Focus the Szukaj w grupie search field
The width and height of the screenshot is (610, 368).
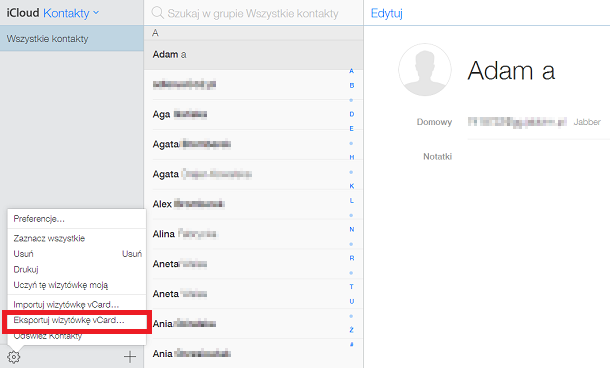(x=253, y=13)
